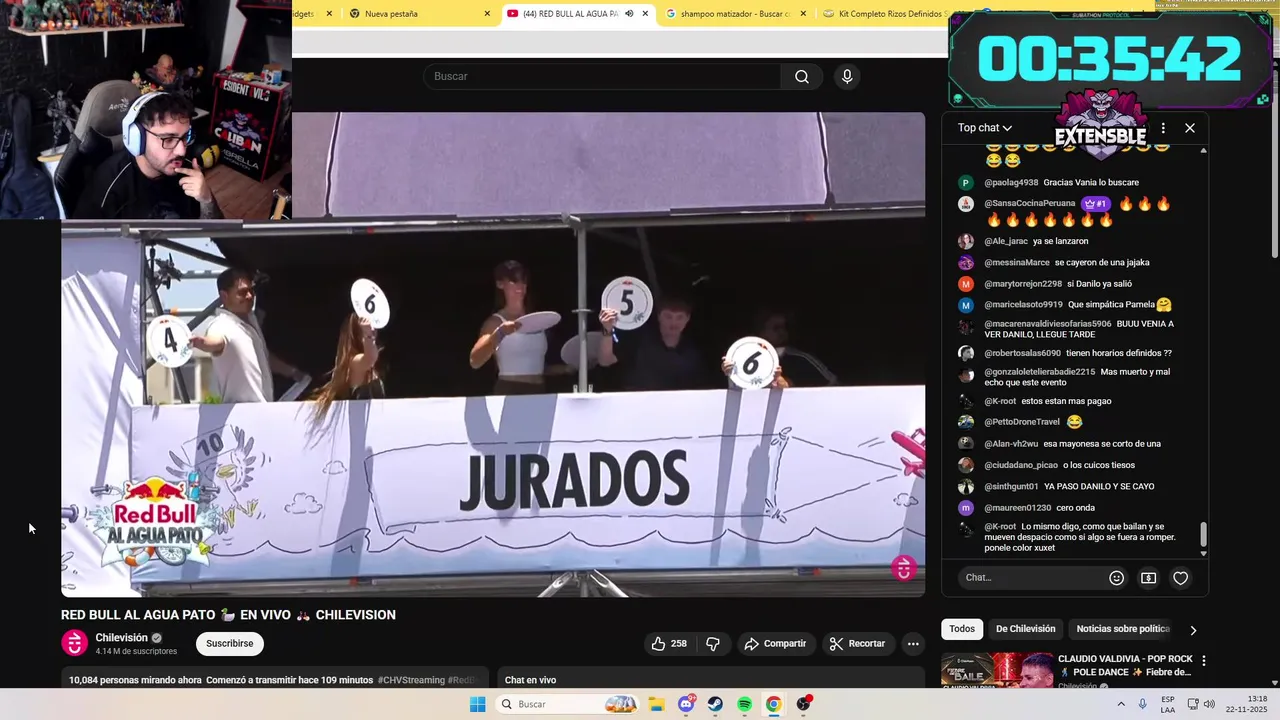Mute the Red Bull tab audio icon
1280x720 pixels.
629,14
